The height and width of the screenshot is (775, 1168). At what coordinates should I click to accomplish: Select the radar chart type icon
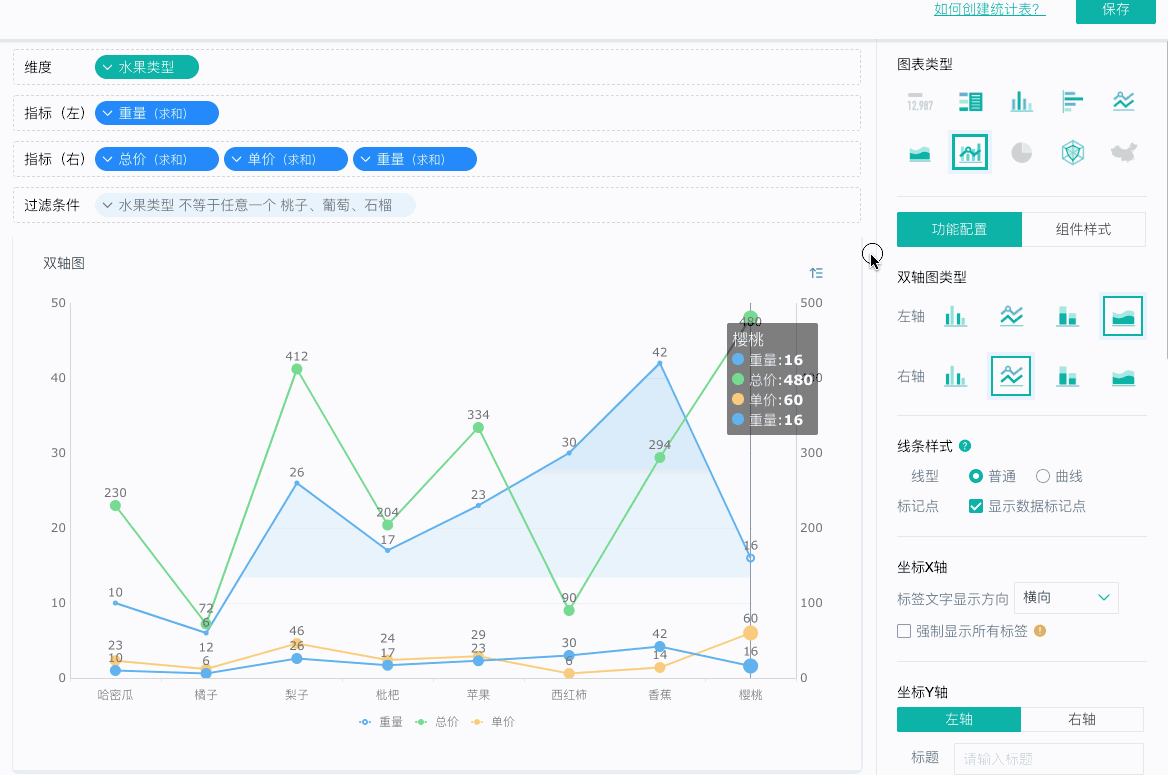pyautogui.click(x=1072, y=152)
